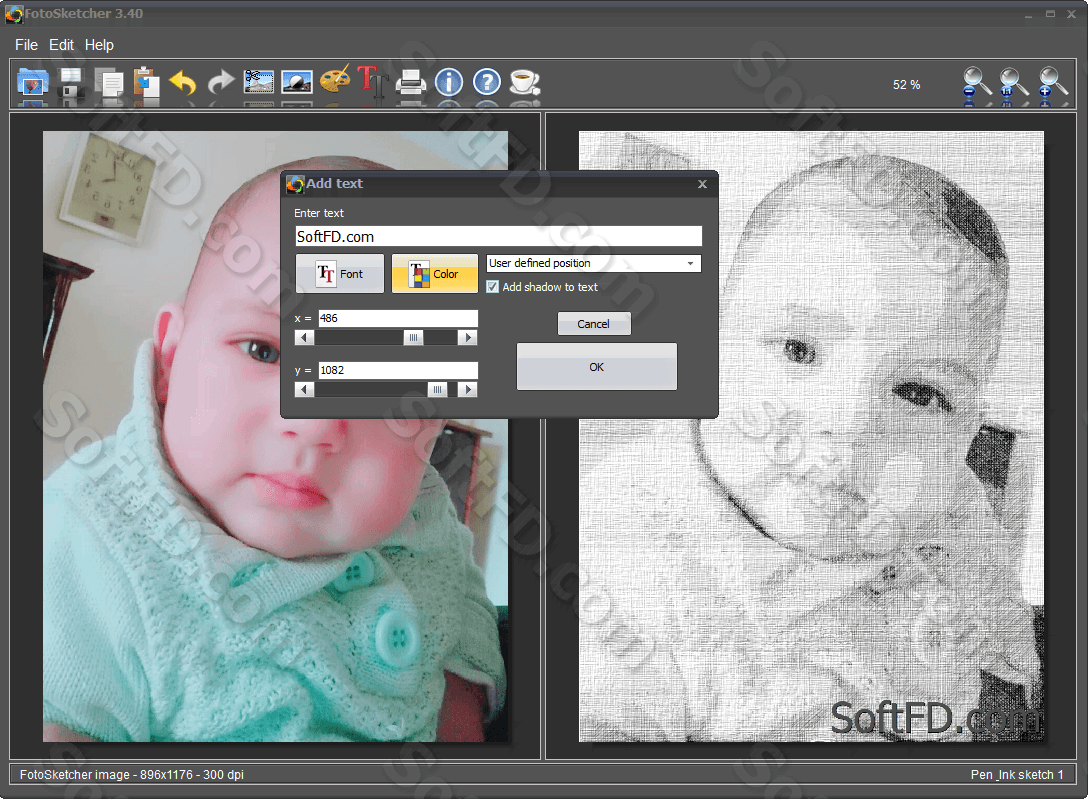Print the image with the printer icon
The image size is (1088, 799).
pos(411,83)
